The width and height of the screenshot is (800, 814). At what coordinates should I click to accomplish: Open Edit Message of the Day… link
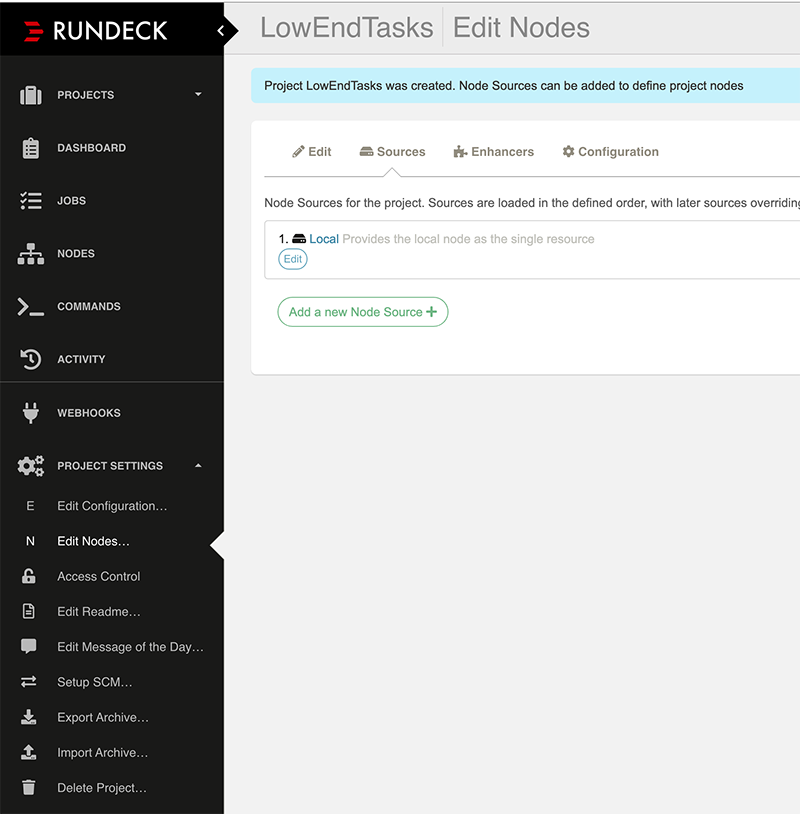pyautogui.click(x=130, y=647)
